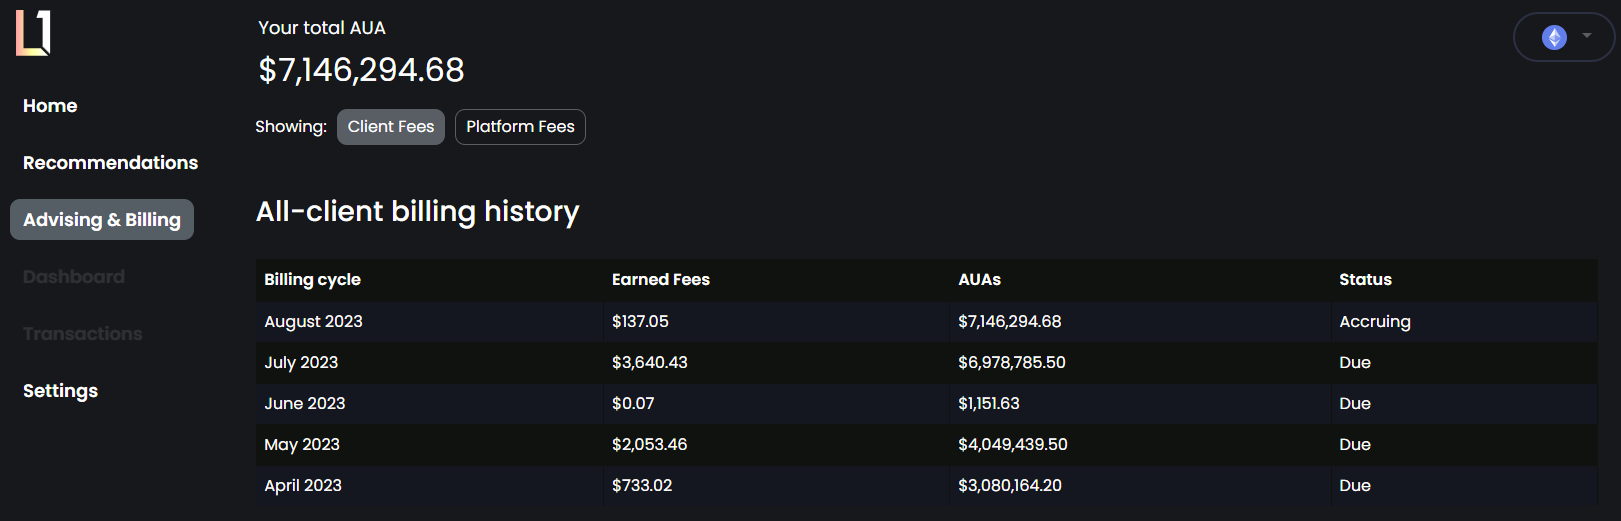Open the Transactions sidebar item
Screen dimensions: 1621x521
tap(83, 334)
